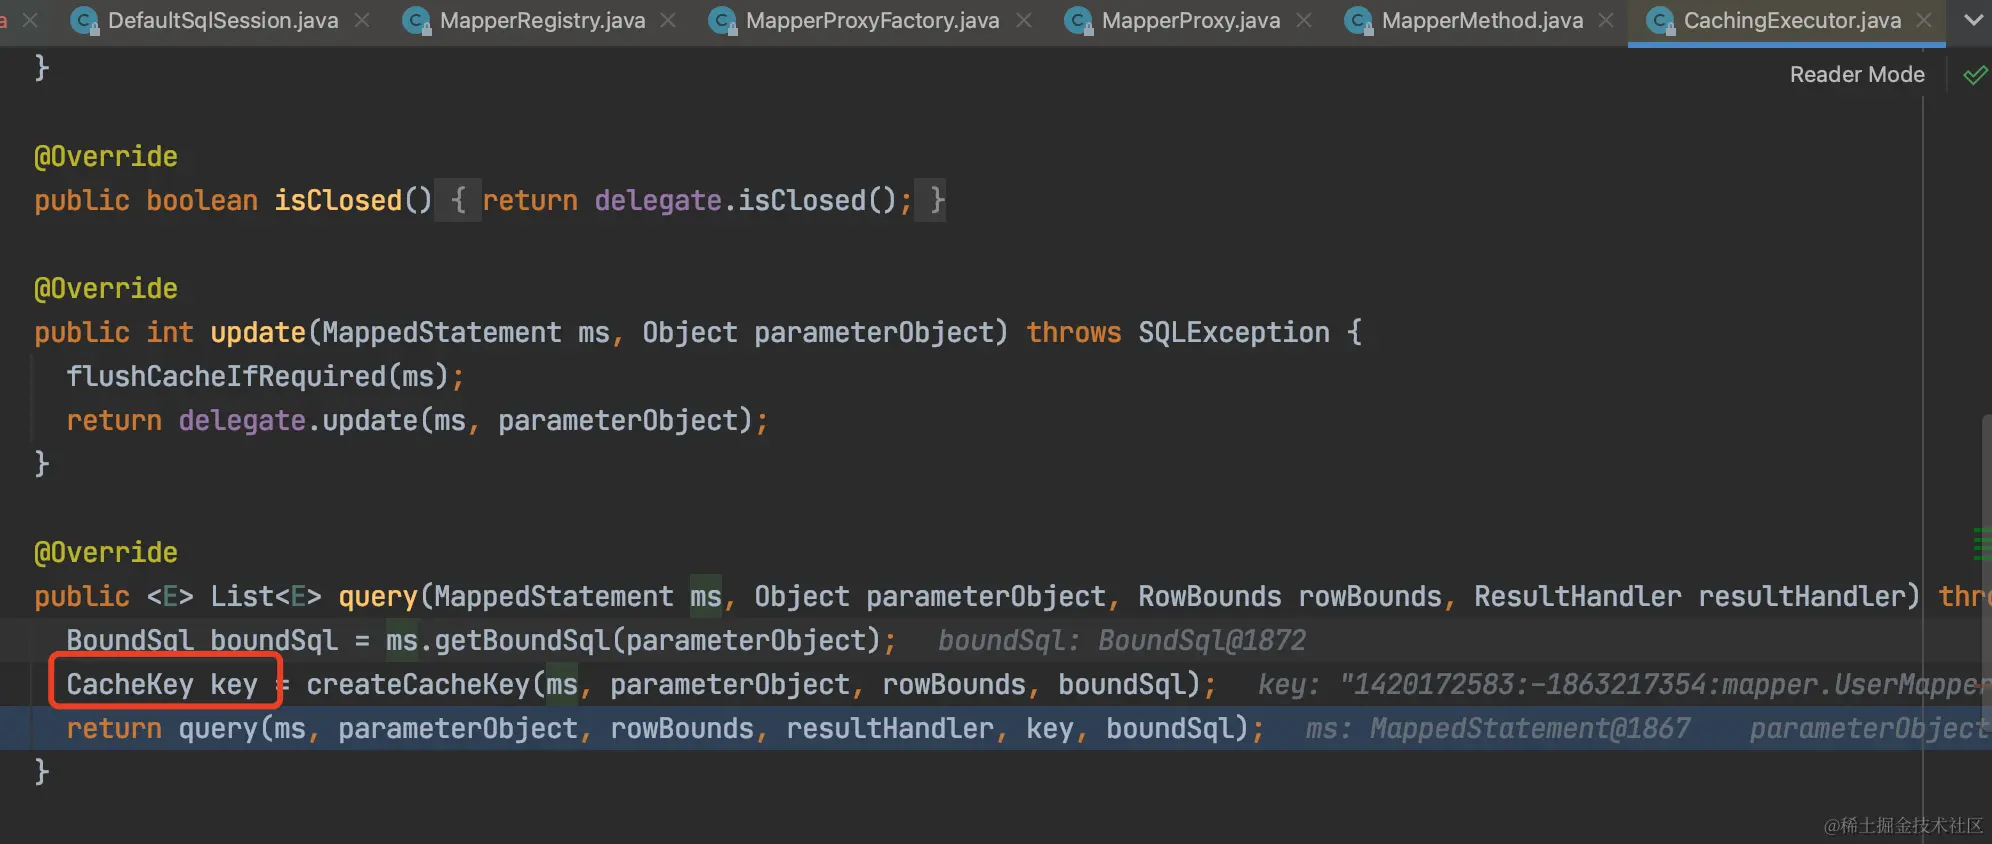Click RowBounds type in the query signature

pyautogui.click(x=1210, y=596)
